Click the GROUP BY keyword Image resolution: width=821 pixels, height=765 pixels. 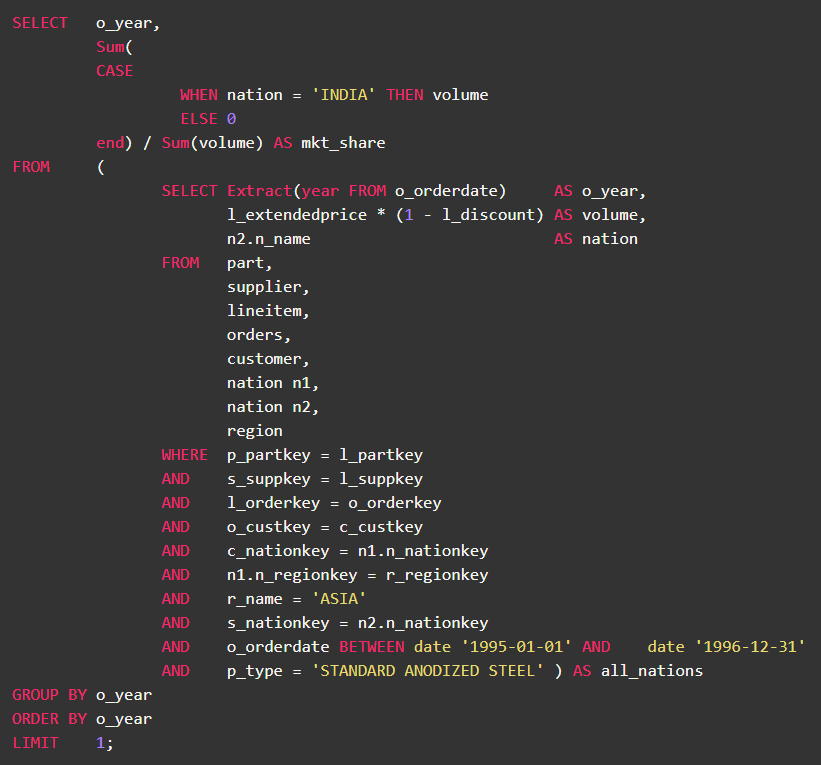tap(50, 695)
